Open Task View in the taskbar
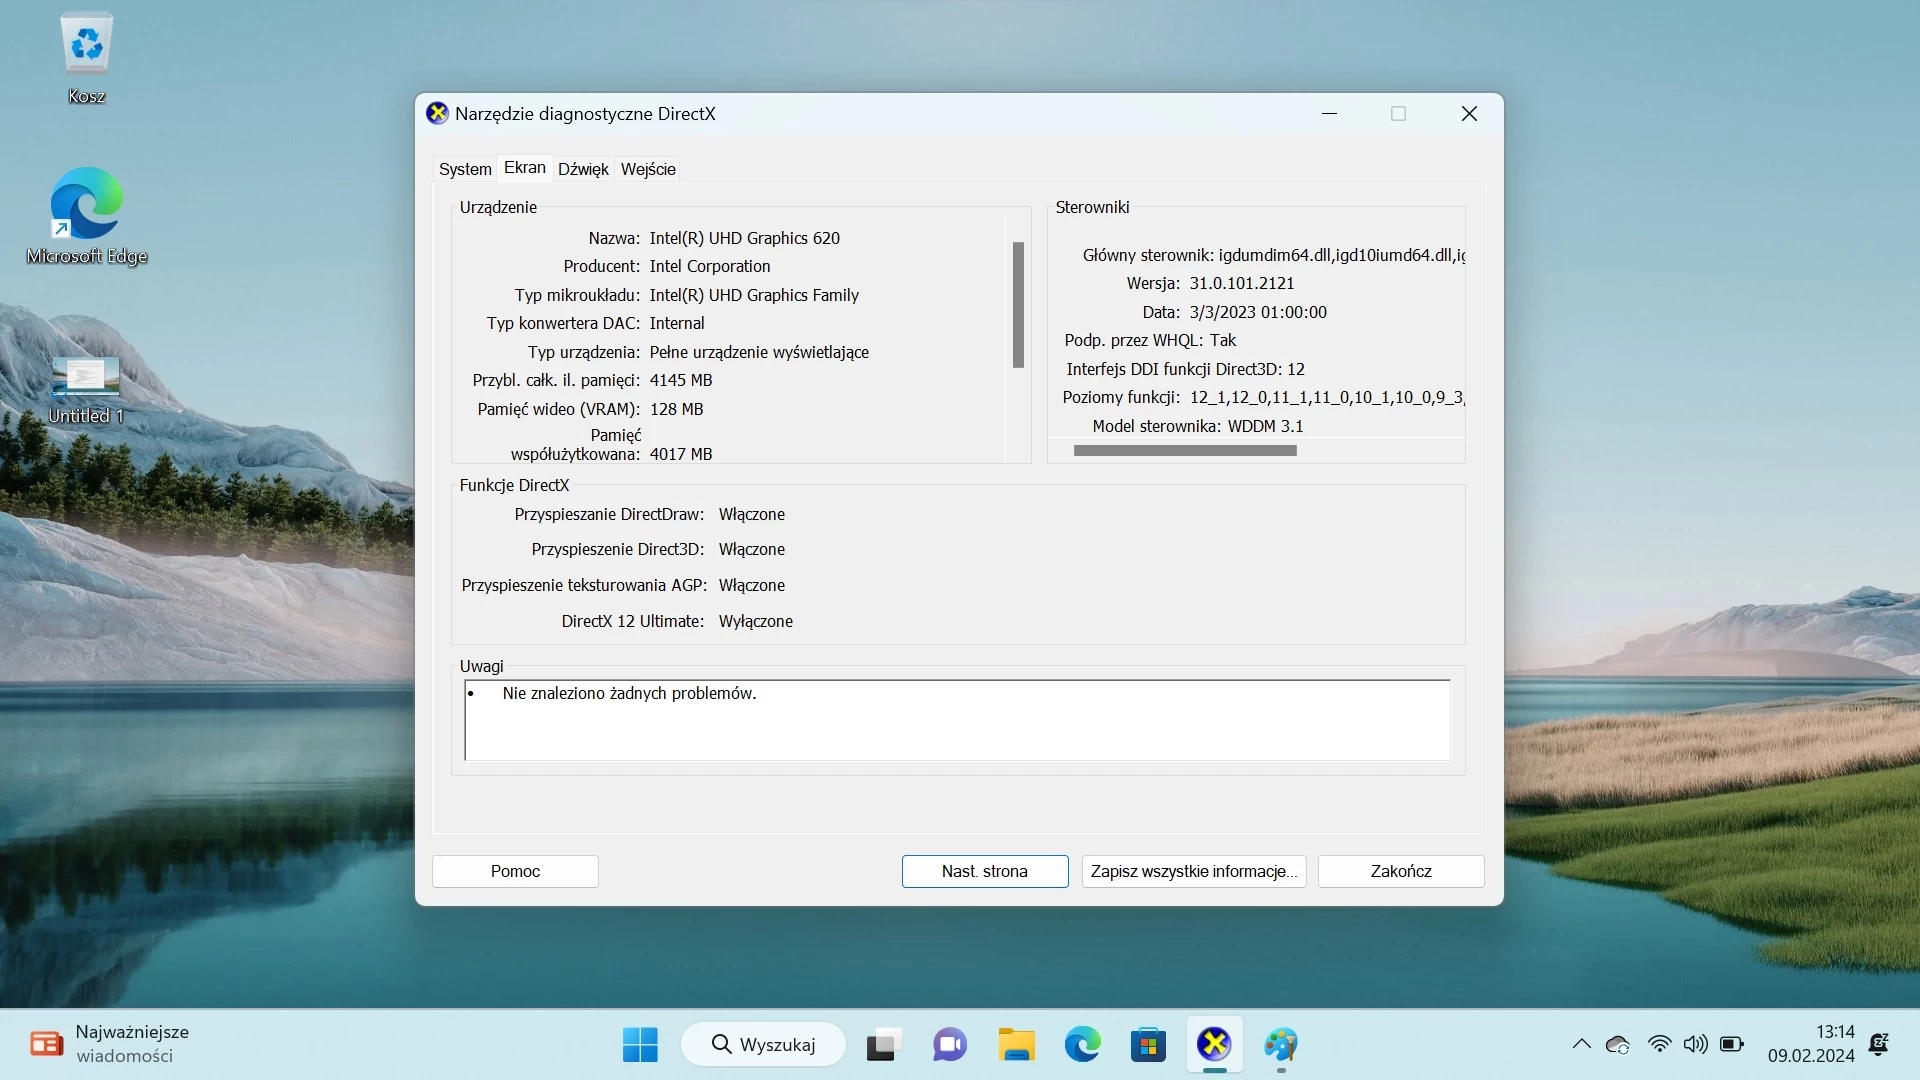The height and width of the screenshot is (1080, 1920). pyautogui.click(x=883, y=1045)
